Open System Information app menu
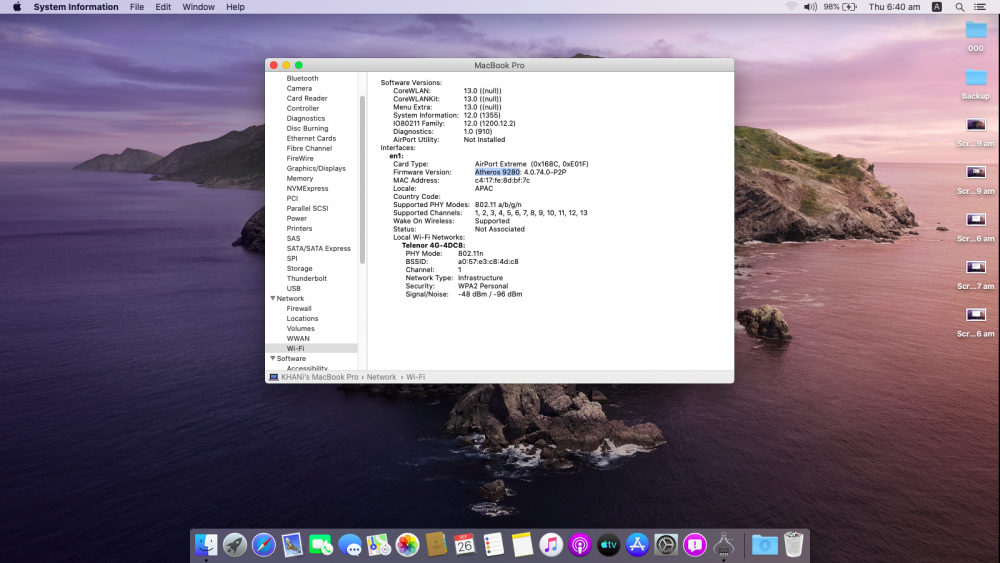 (x=76, y=7)
